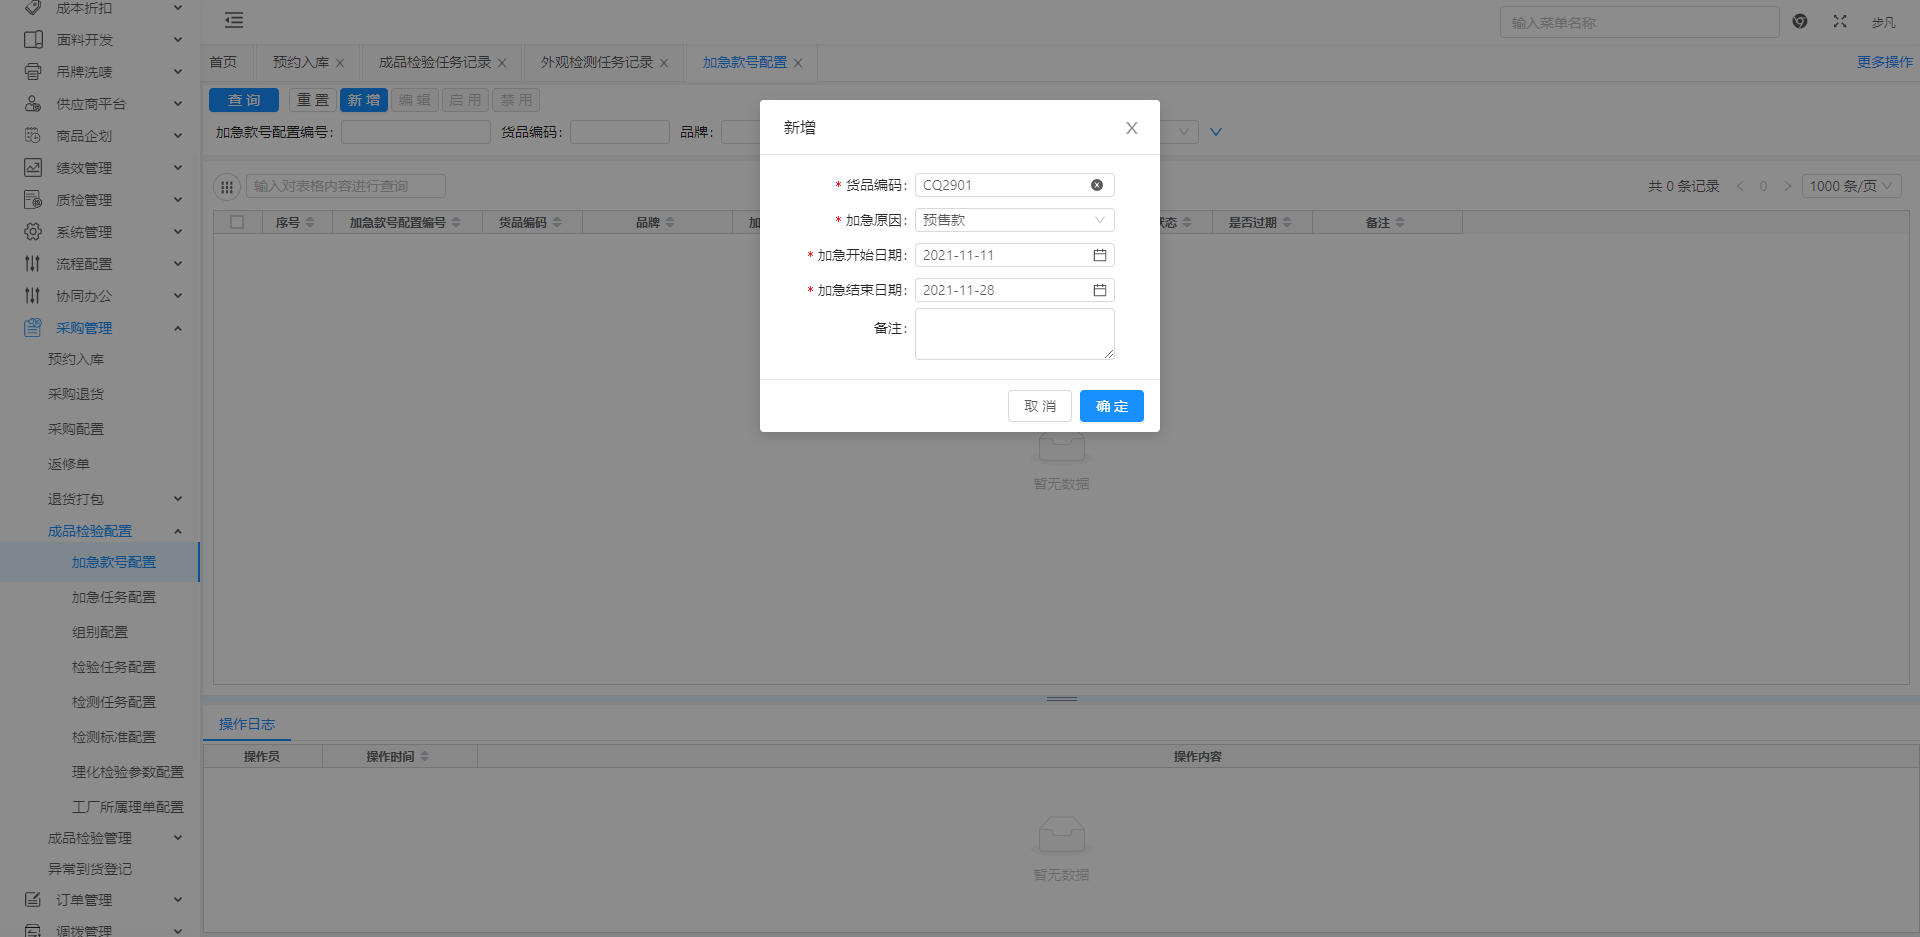Screen dimensions: 1920x937
Task: Click the 系统管理 gear icon
Action: [33, 232]
